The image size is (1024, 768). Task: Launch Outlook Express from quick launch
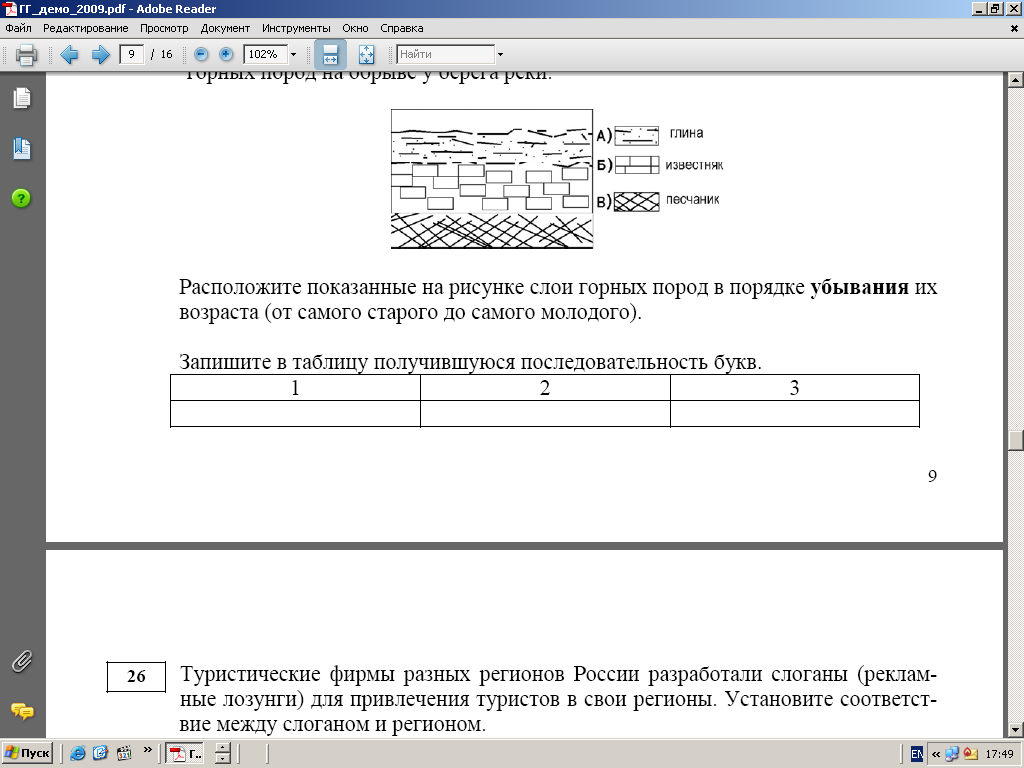[x=100, y=753]
